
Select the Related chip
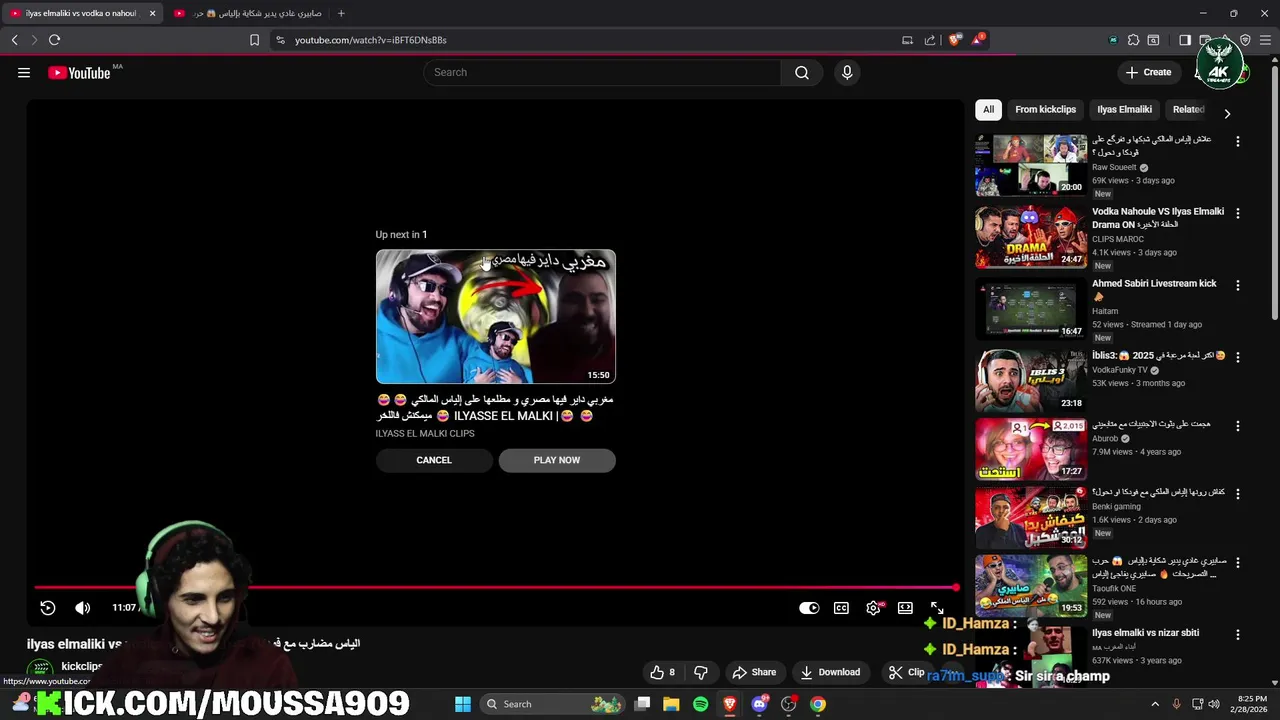(x=1188, y=109)
